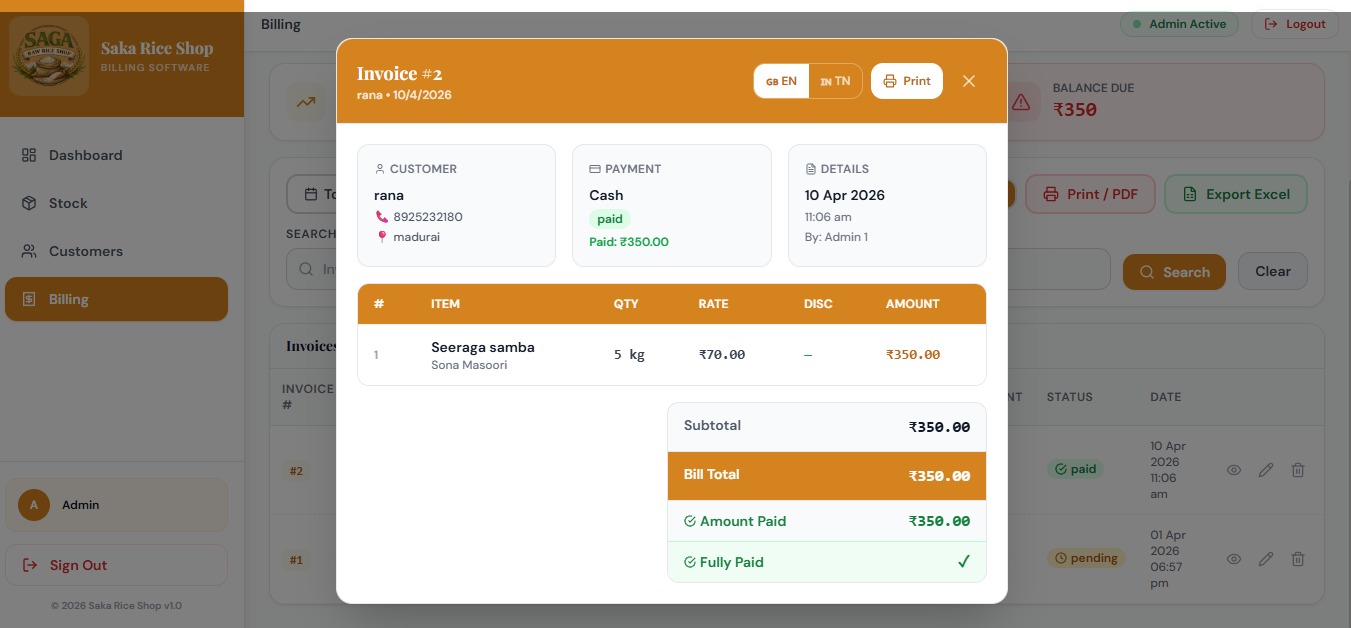This screenshot has height=628, width=1351.
Task: View invoice #1 using the eye icon
Action: [x=1234, y=558]
